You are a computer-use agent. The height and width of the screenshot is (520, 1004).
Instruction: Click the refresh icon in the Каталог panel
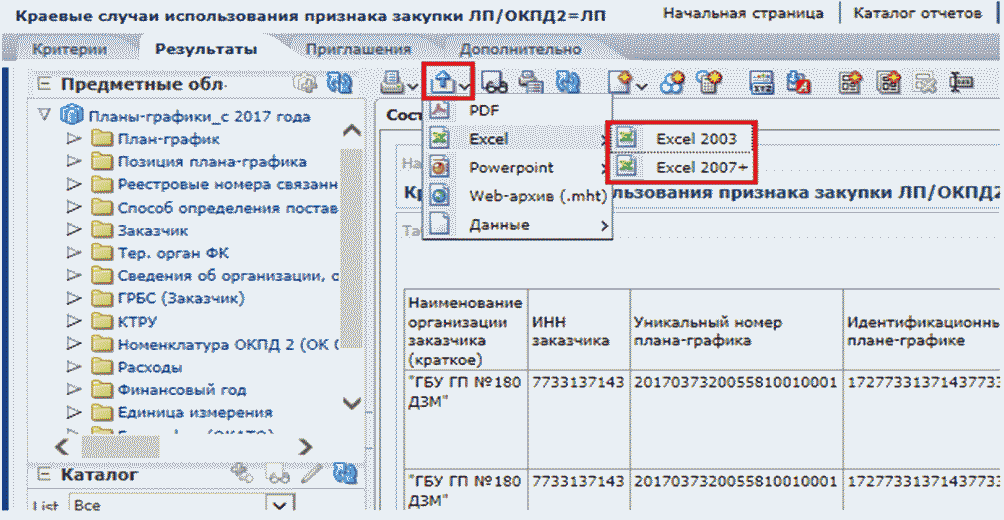point(344,474)
